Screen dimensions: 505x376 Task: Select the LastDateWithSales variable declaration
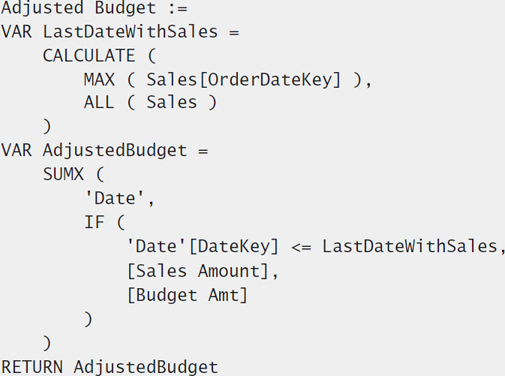click(x=120, y=32)
